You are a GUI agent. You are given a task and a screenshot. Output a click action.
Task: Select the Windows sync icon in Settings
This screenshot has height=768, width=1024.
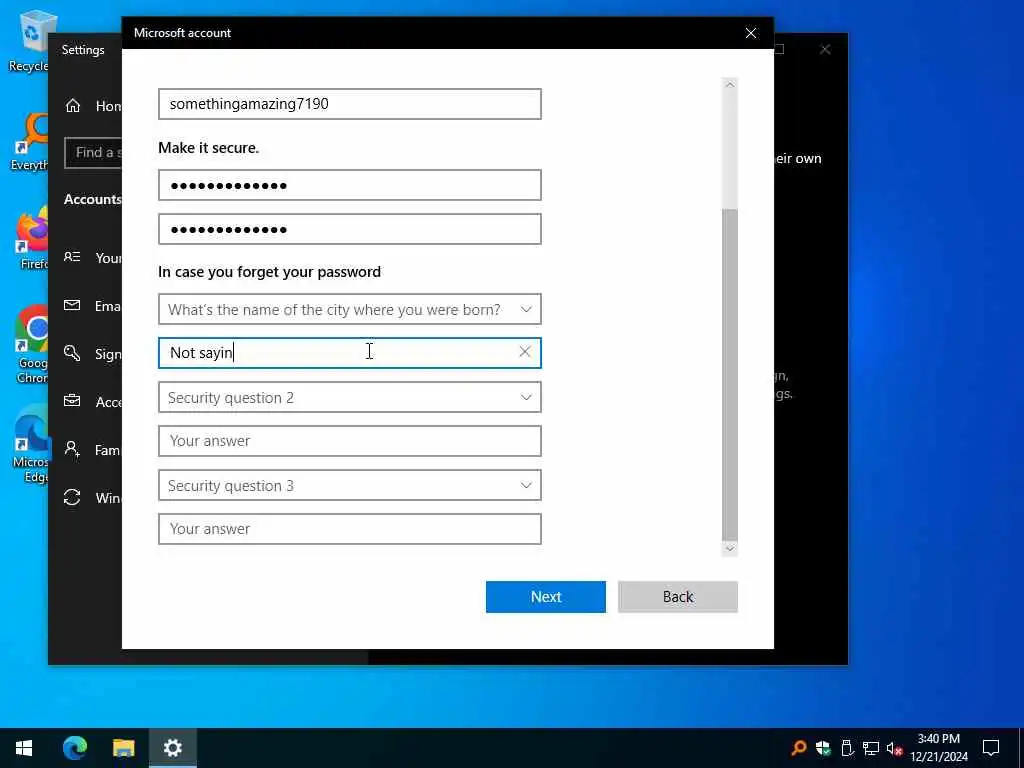[x=72, y=498]
